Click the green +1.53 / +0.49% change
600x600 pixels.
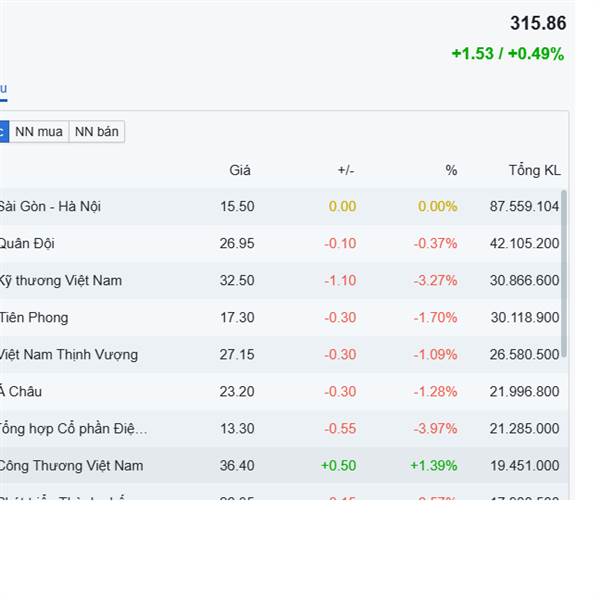tap(507, 54)
